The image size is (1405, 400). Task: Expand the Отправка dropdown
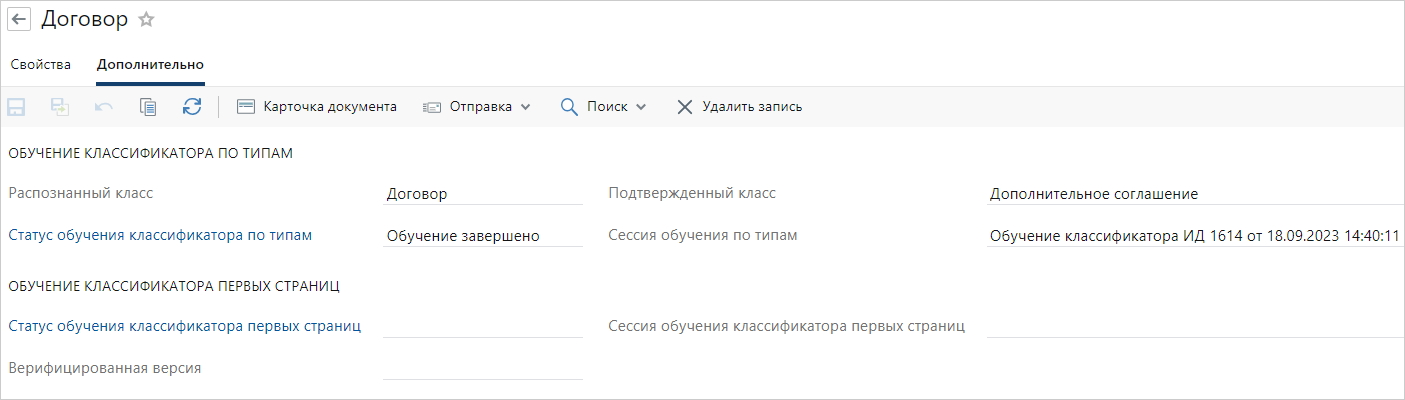point(476,107)
